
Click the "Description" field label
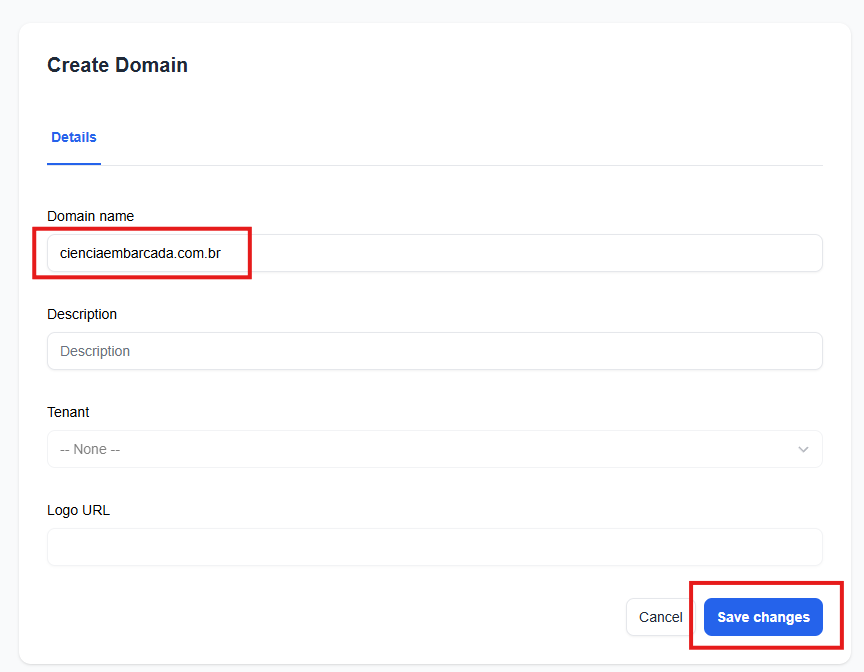pos(82,314)
